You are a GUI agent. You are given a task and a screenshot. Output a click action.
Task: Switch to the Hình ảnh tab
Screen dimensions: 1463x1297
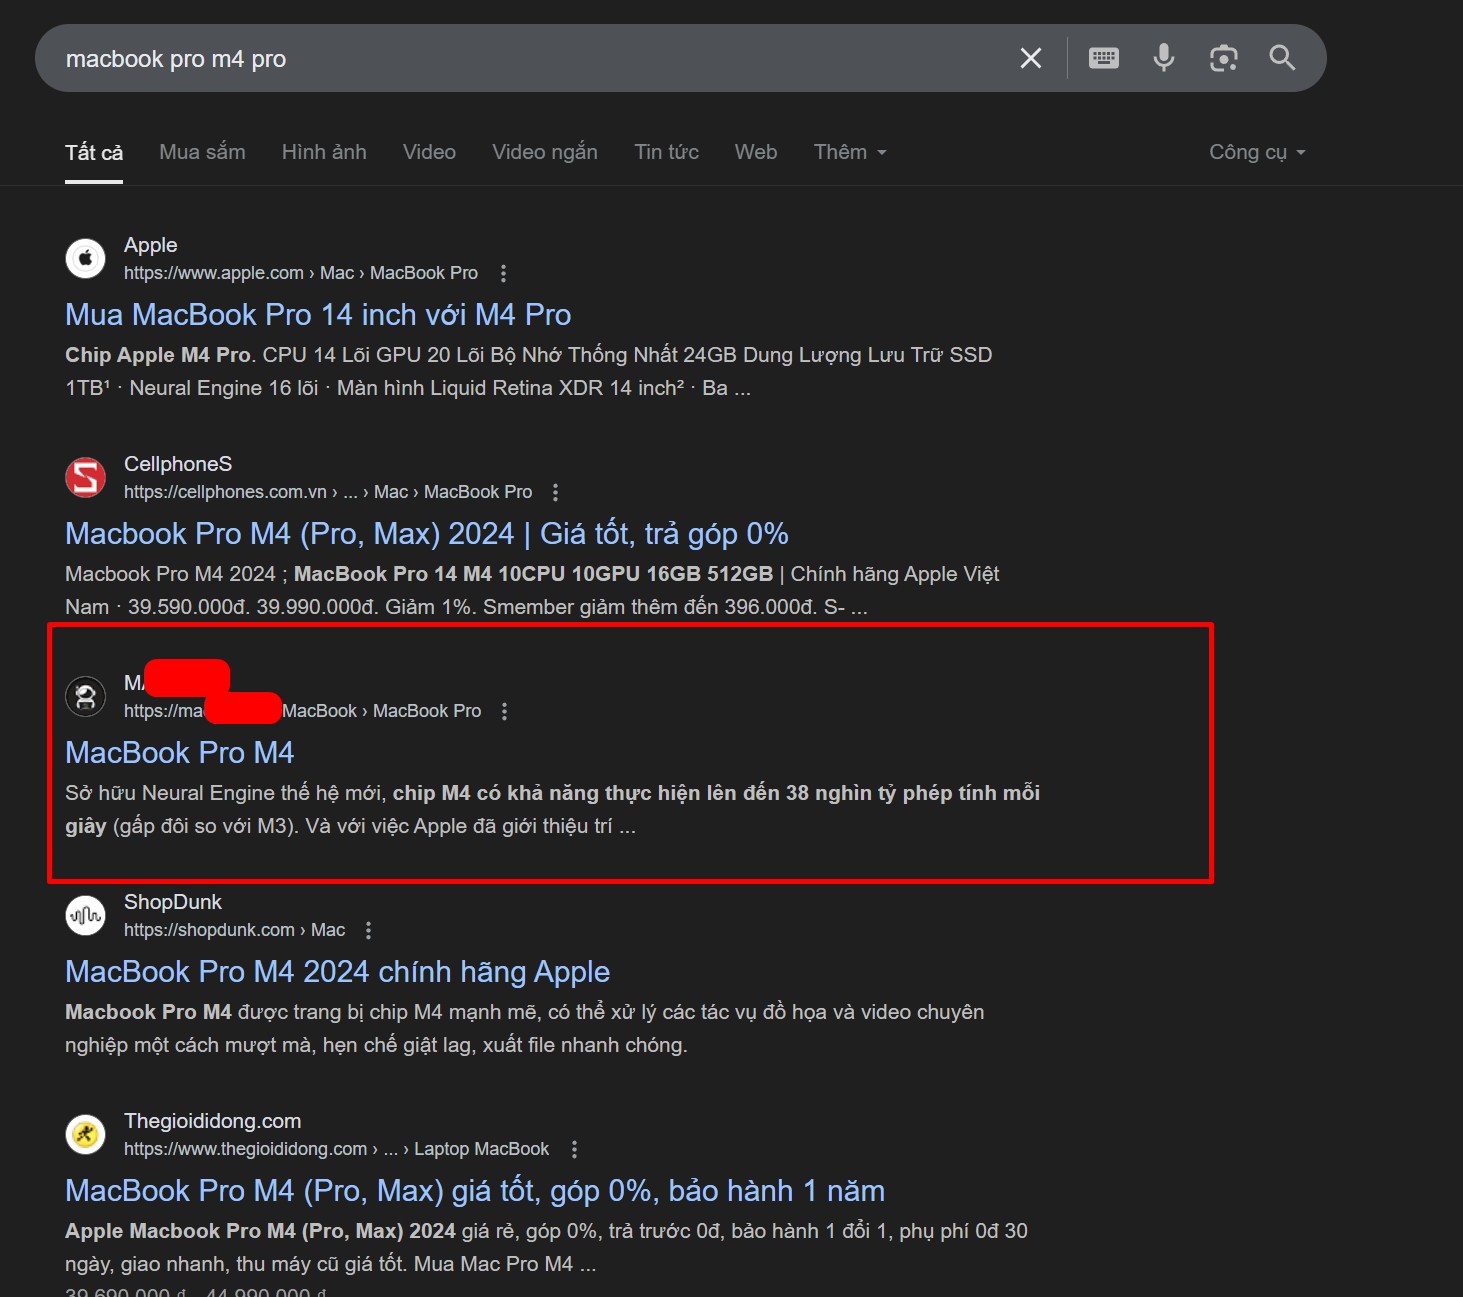pyautogui.click(x=324, y=152)
